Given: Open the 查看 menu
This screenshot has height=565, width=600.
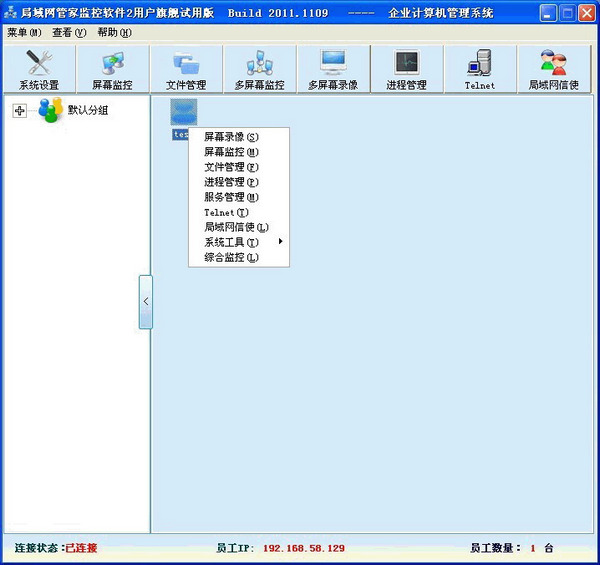Looking at the screenshot, I should pos(69,33).
